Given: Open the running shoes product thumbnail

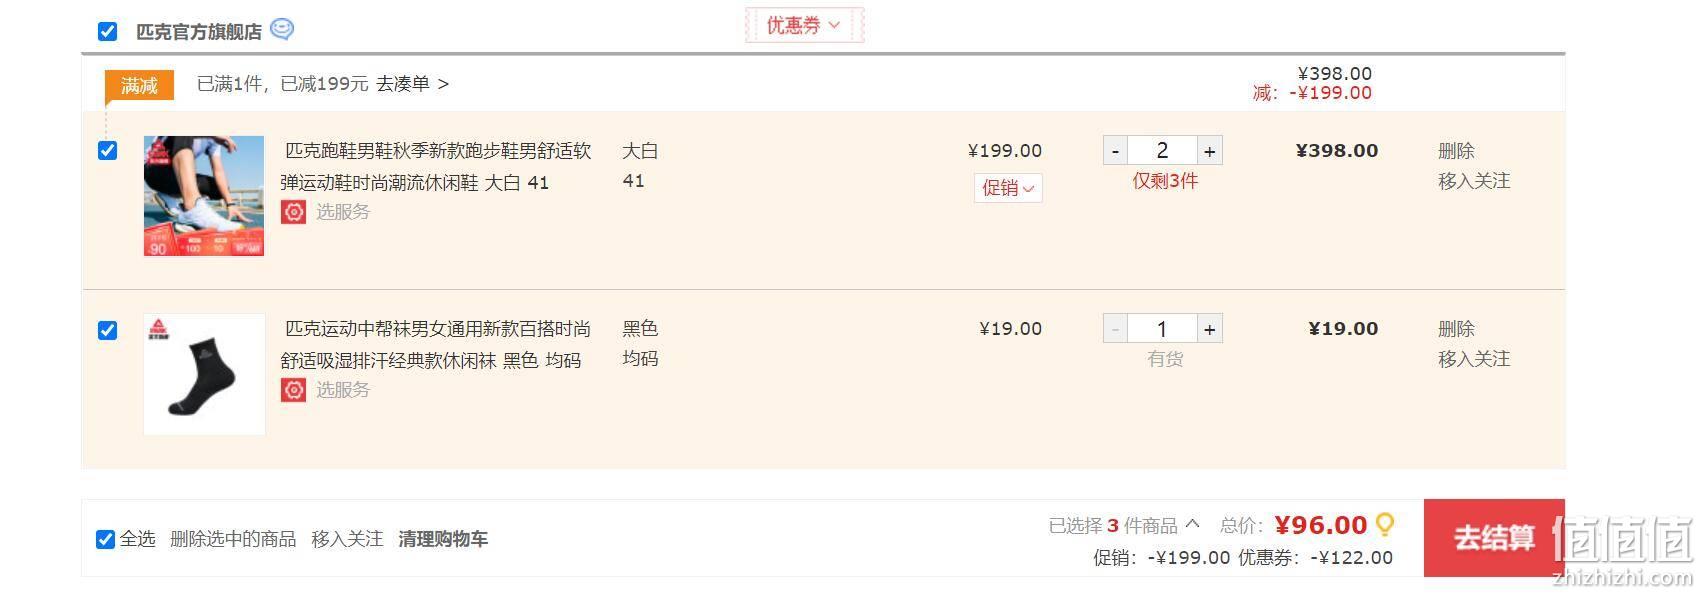Looking at the screenshot, I should click(204, 196).
